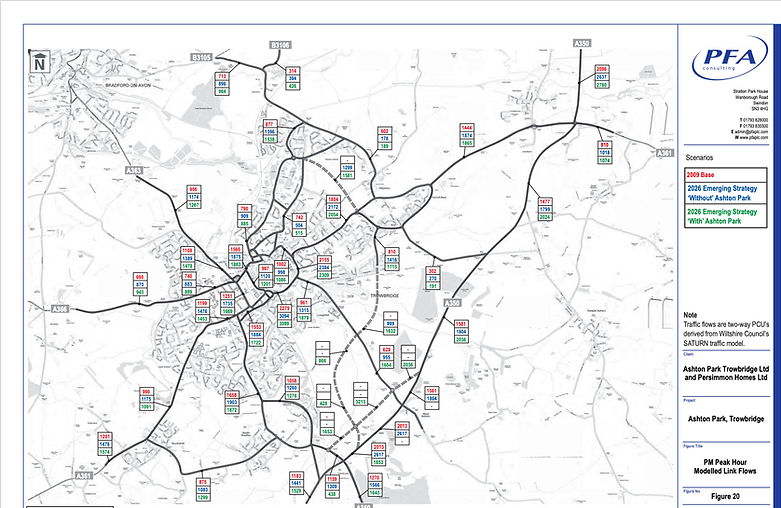Click the A361 label near the right edge
The image size is (781, 508).
(x=664, y=153)
